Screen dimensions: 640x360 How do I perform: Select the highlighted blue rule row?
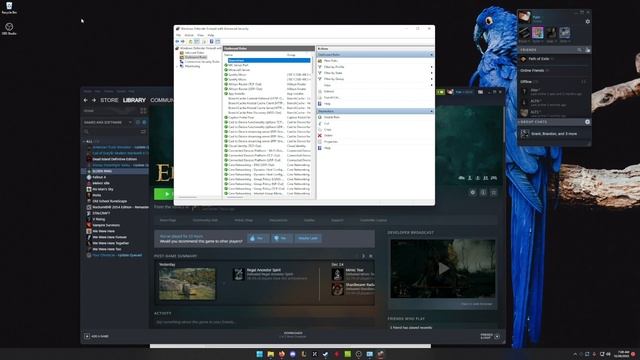(x=269, y=60)
